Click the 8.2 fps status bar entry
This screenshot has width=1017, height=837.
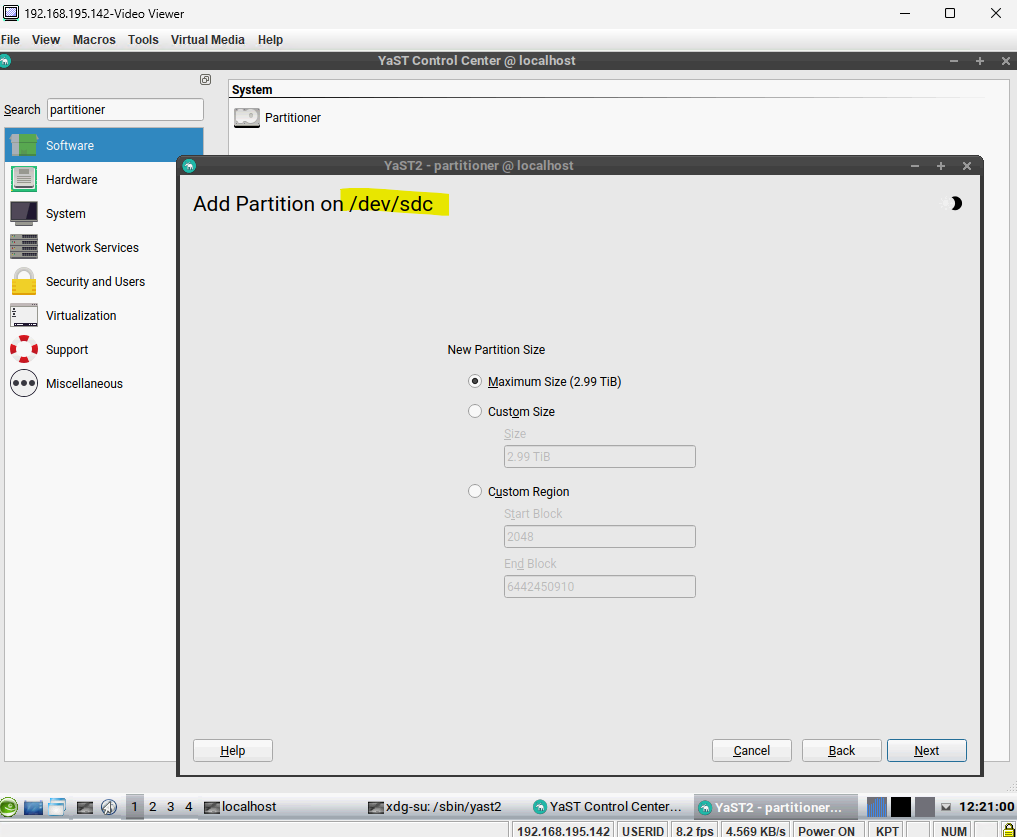pos(695,831)
